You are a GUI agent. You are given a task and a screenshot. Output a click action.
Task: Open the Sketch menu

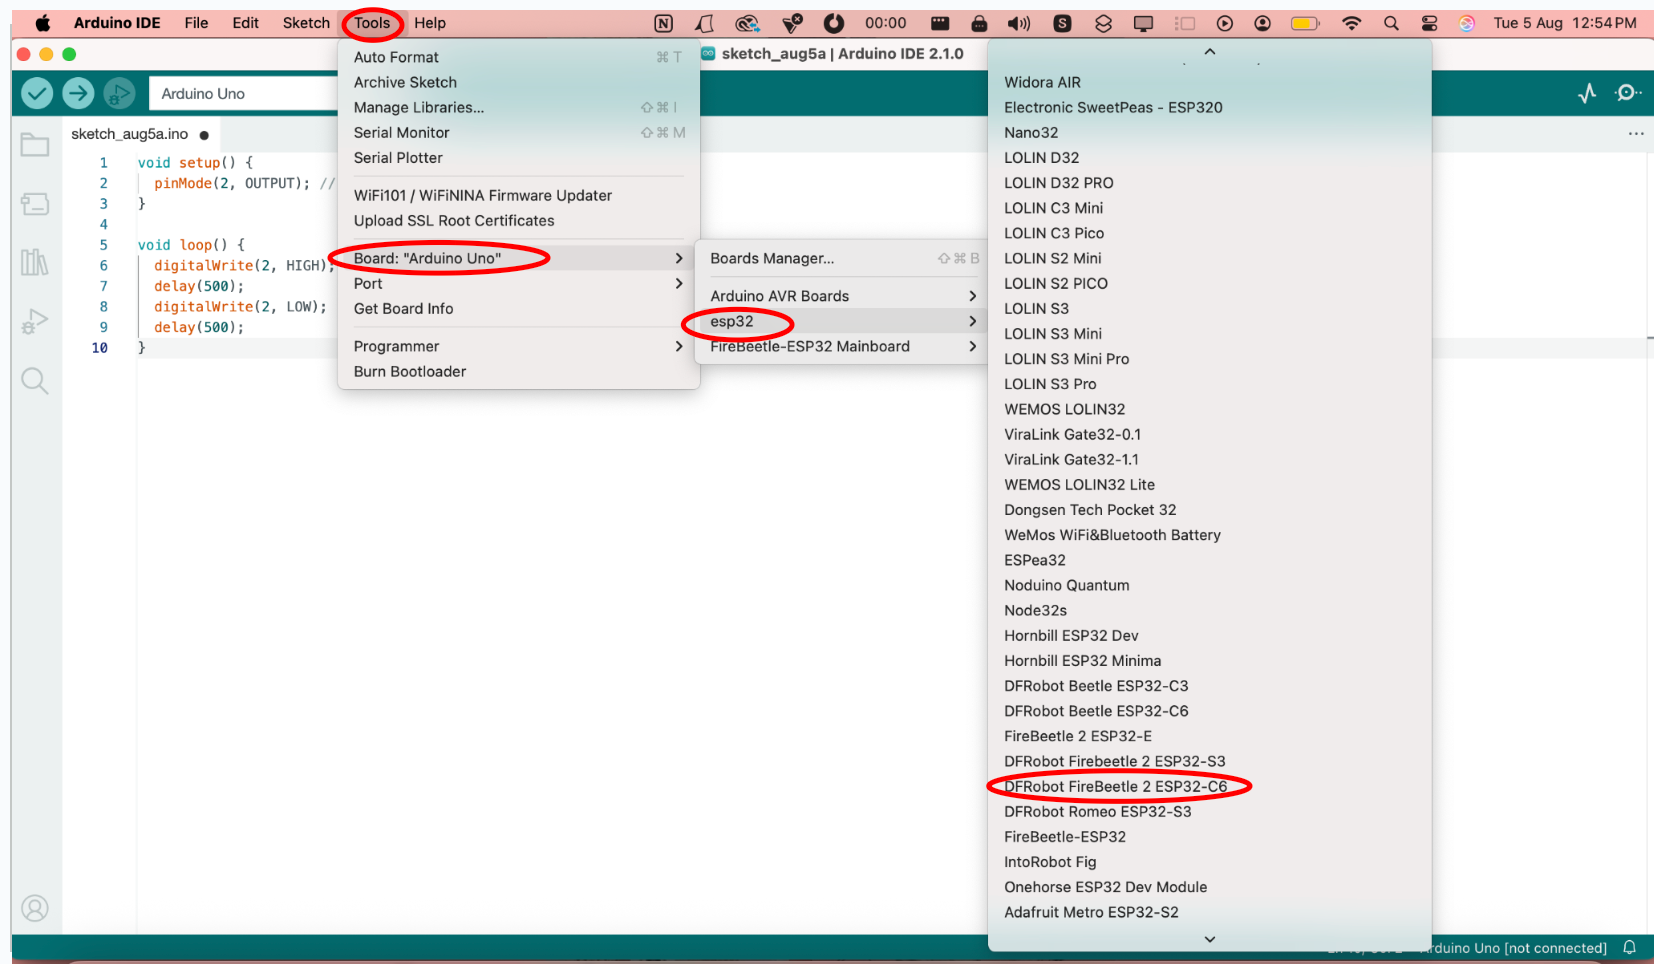point(306,23)
